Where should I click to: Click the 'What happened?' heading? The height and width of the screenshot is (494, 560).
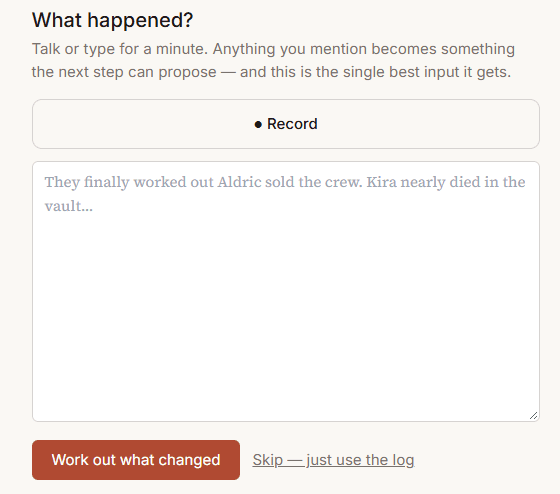coord(112,20)
